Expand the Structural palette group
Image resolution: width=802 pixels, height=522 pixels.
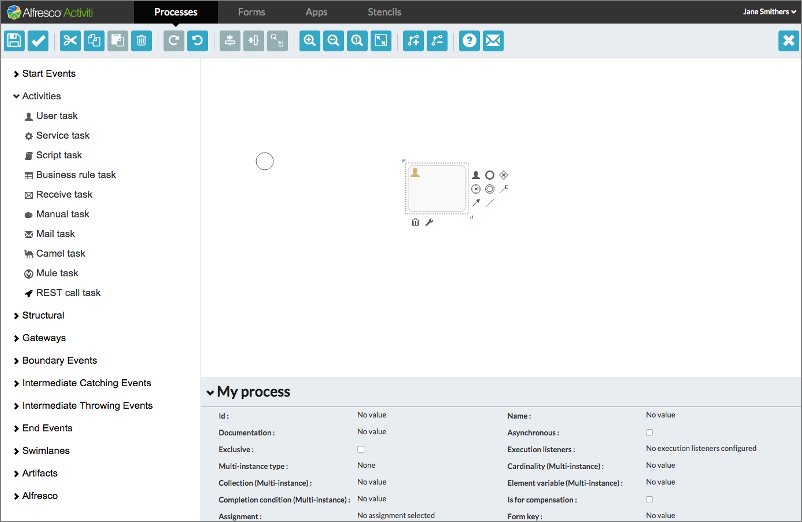[39, 315]
